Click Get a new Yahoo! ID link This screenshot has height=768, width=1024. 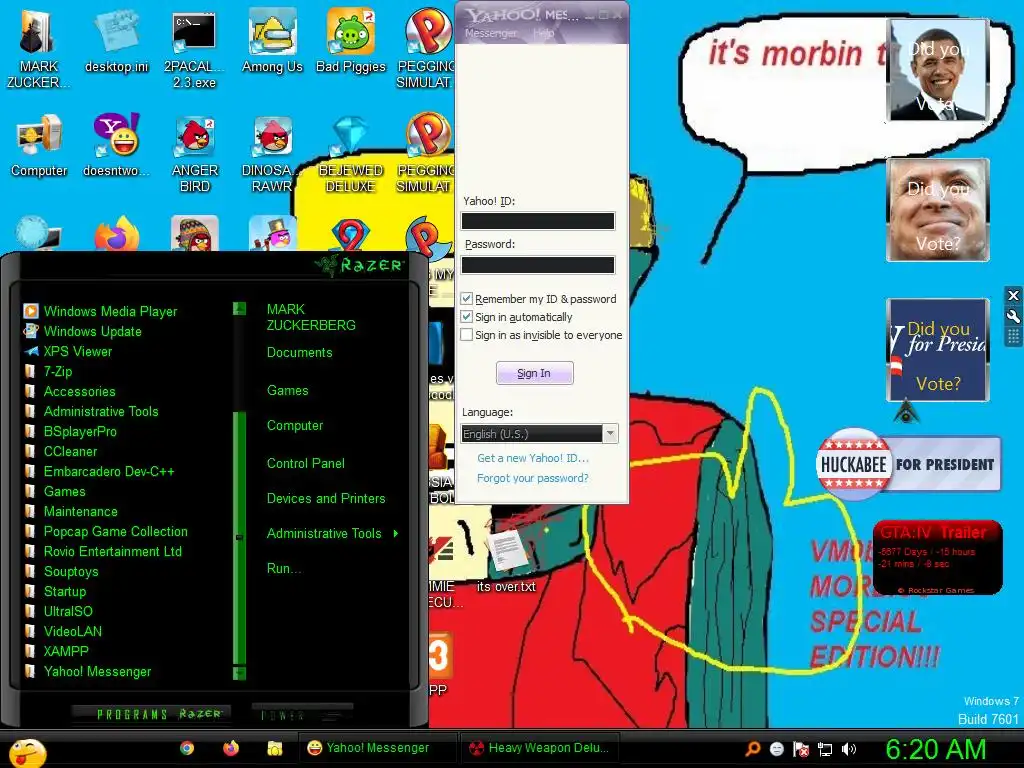tap(533, 458)
